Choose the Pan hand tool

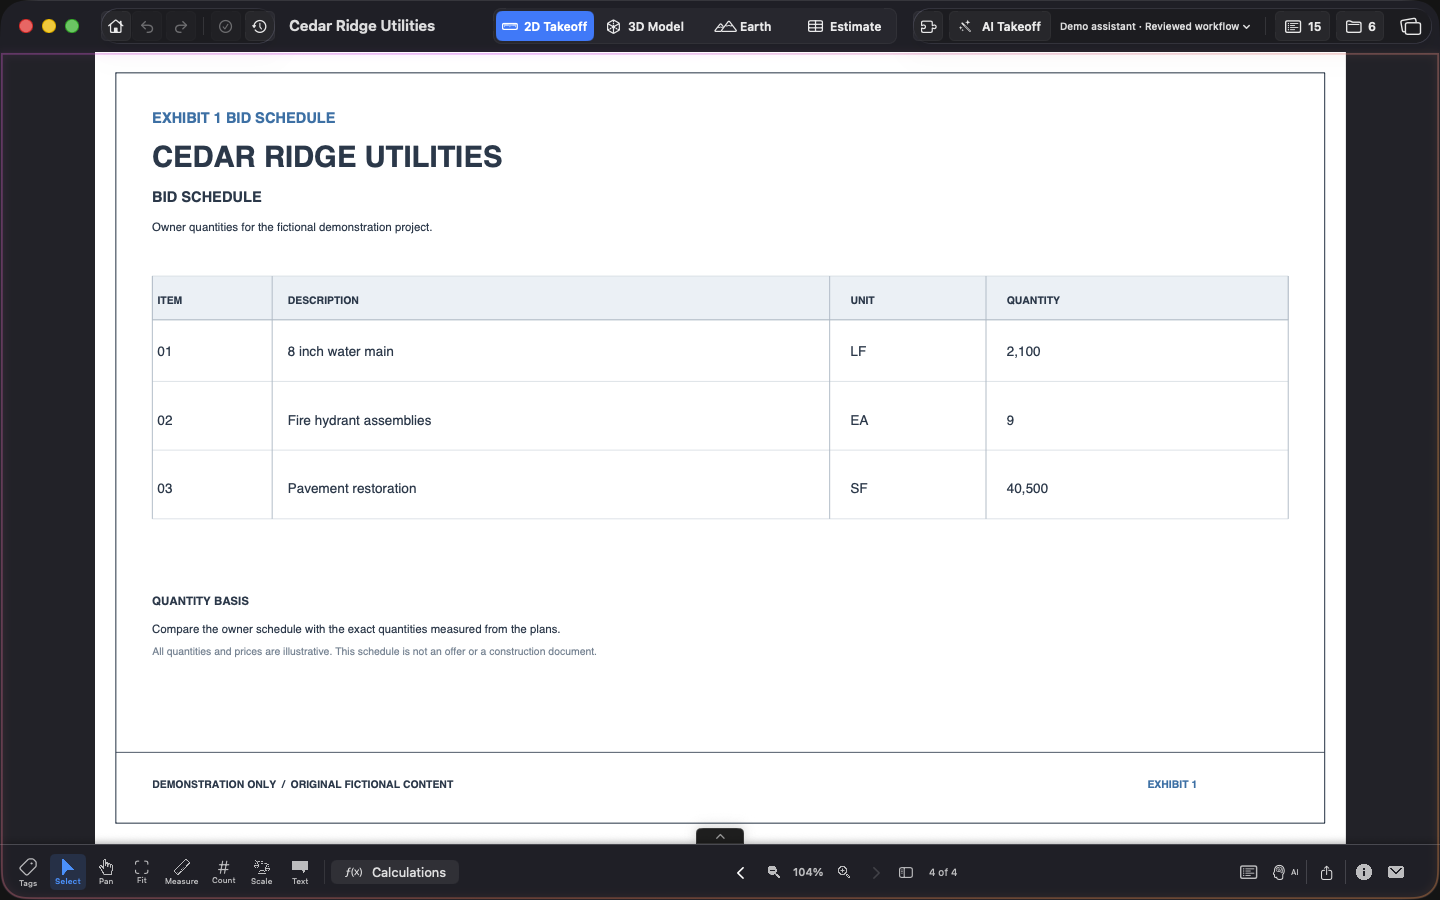coord(106,872)
